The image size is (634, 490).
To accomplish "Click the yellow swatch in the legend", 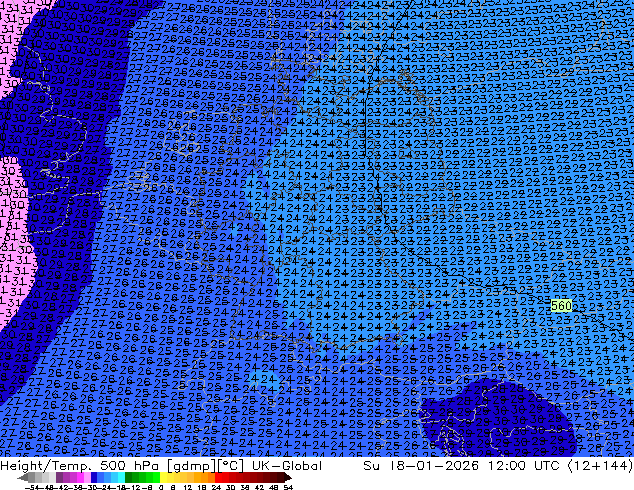I will click(x=163, y=477).
